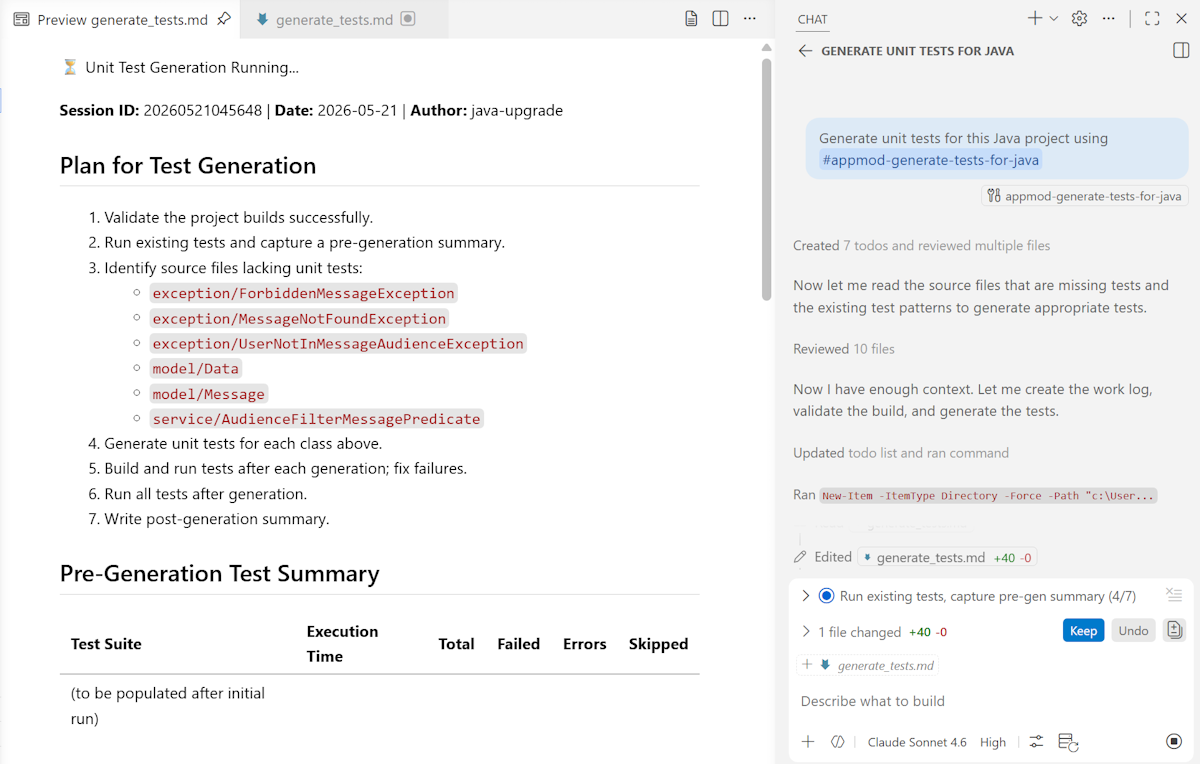Screen dimensions: 1200x764
Task: Click the Errors column header
Action: coord(584,644)
